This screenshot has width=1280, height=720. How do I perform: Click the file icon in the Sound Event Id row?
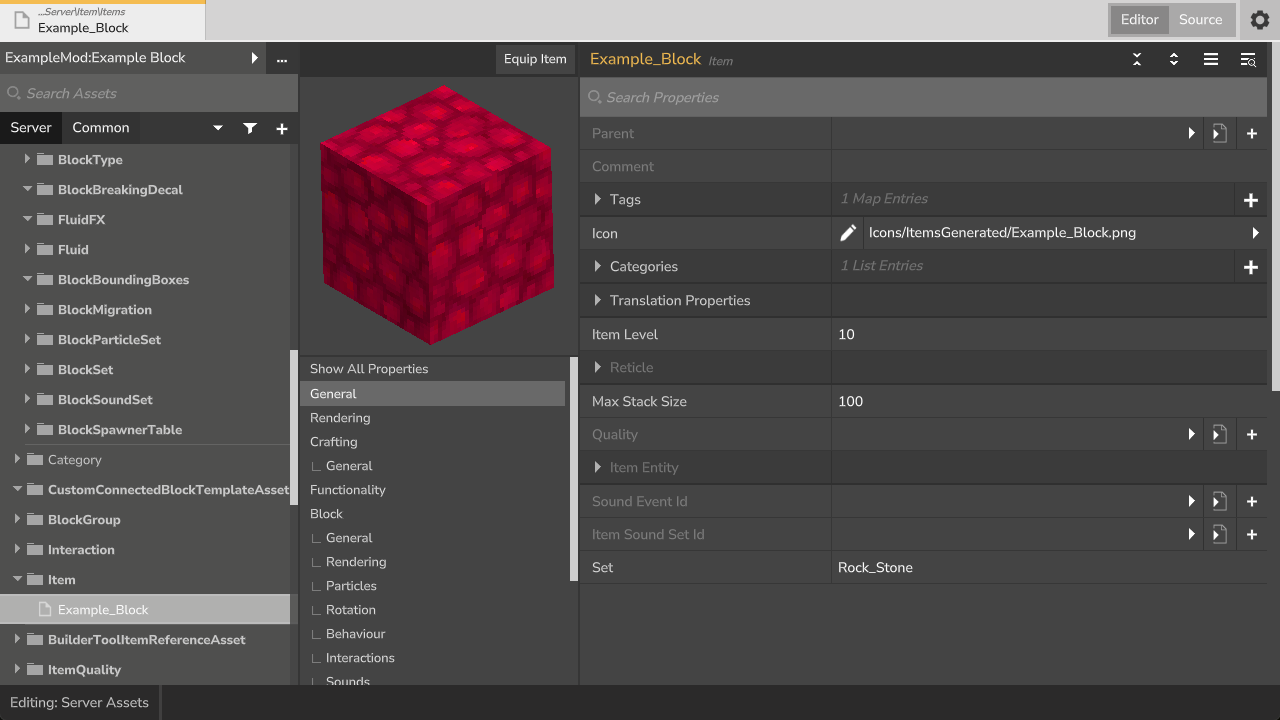[1219, 501]
